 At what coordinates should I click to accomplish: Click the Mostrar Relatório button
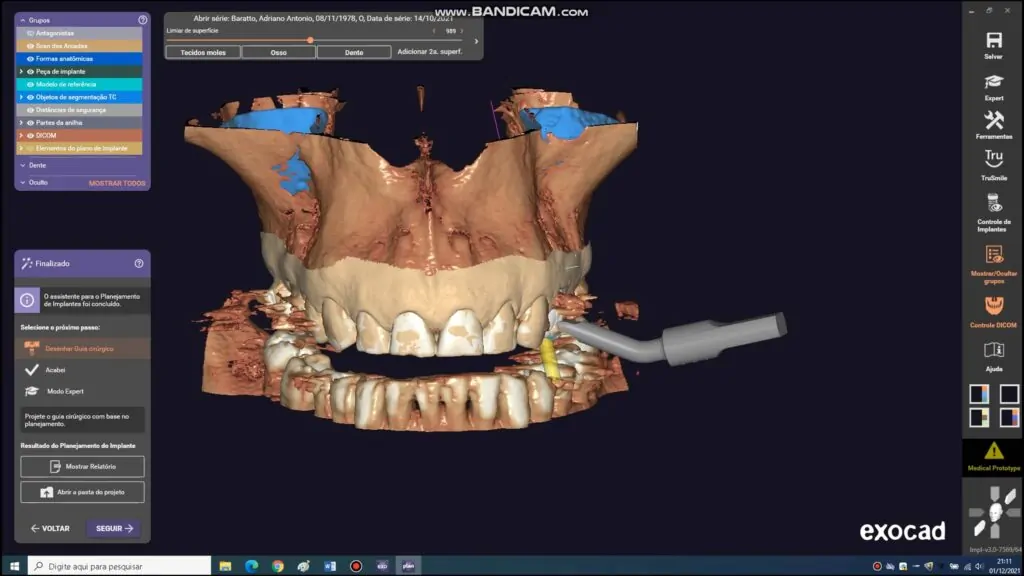pyautogui.click(x=82, y=467)
